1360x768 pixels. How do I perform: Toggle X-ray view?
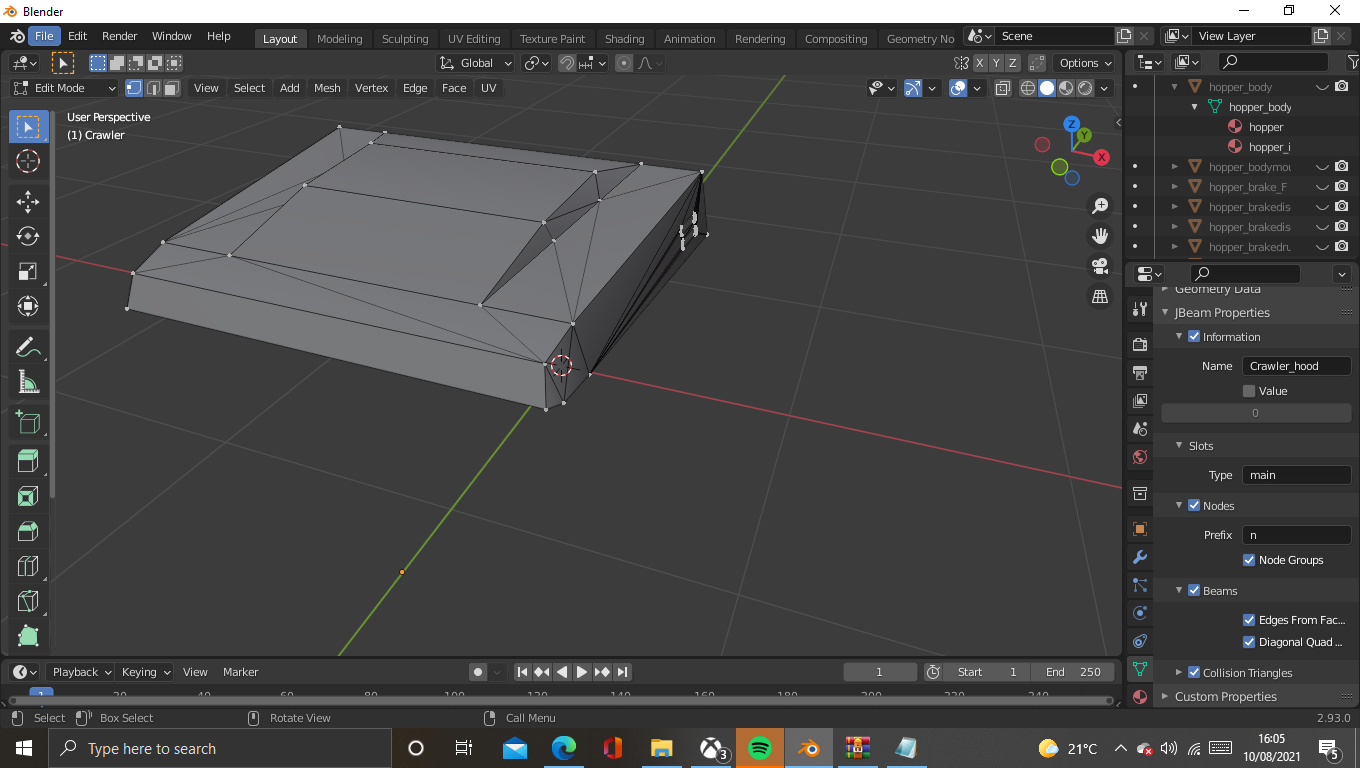pyautogui.click(x=1003, y=88)
